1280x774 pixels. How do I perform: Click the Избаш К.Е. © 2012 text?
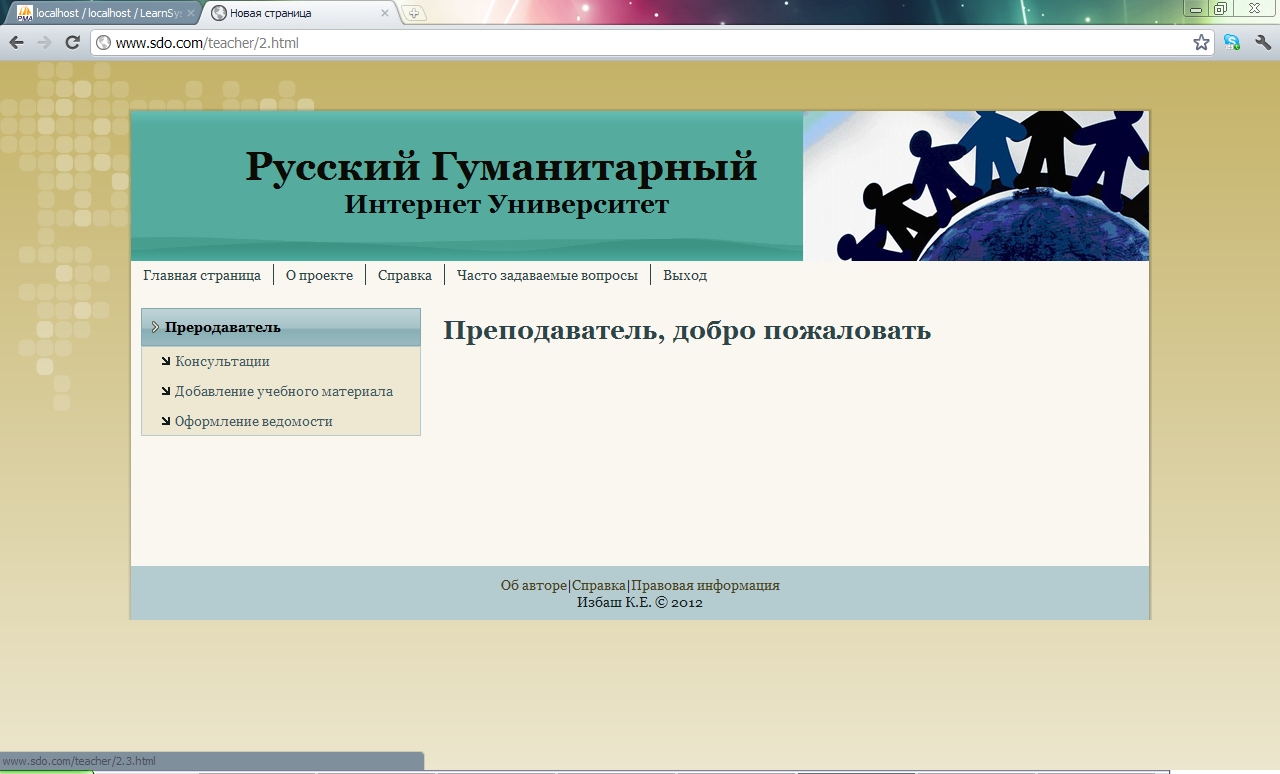[640, 602]
